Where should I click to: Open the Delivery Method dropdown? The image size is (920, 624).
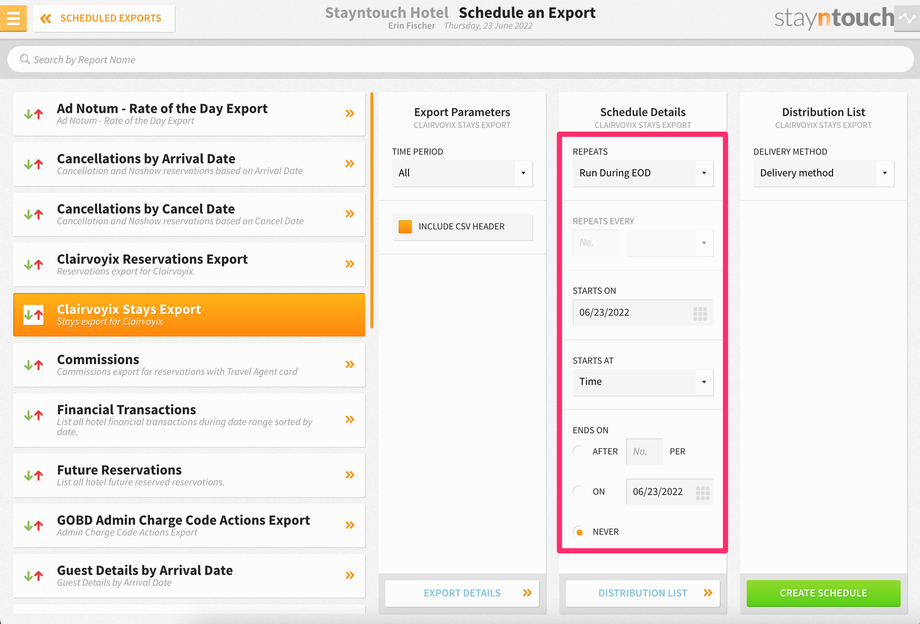coord(824,173)
